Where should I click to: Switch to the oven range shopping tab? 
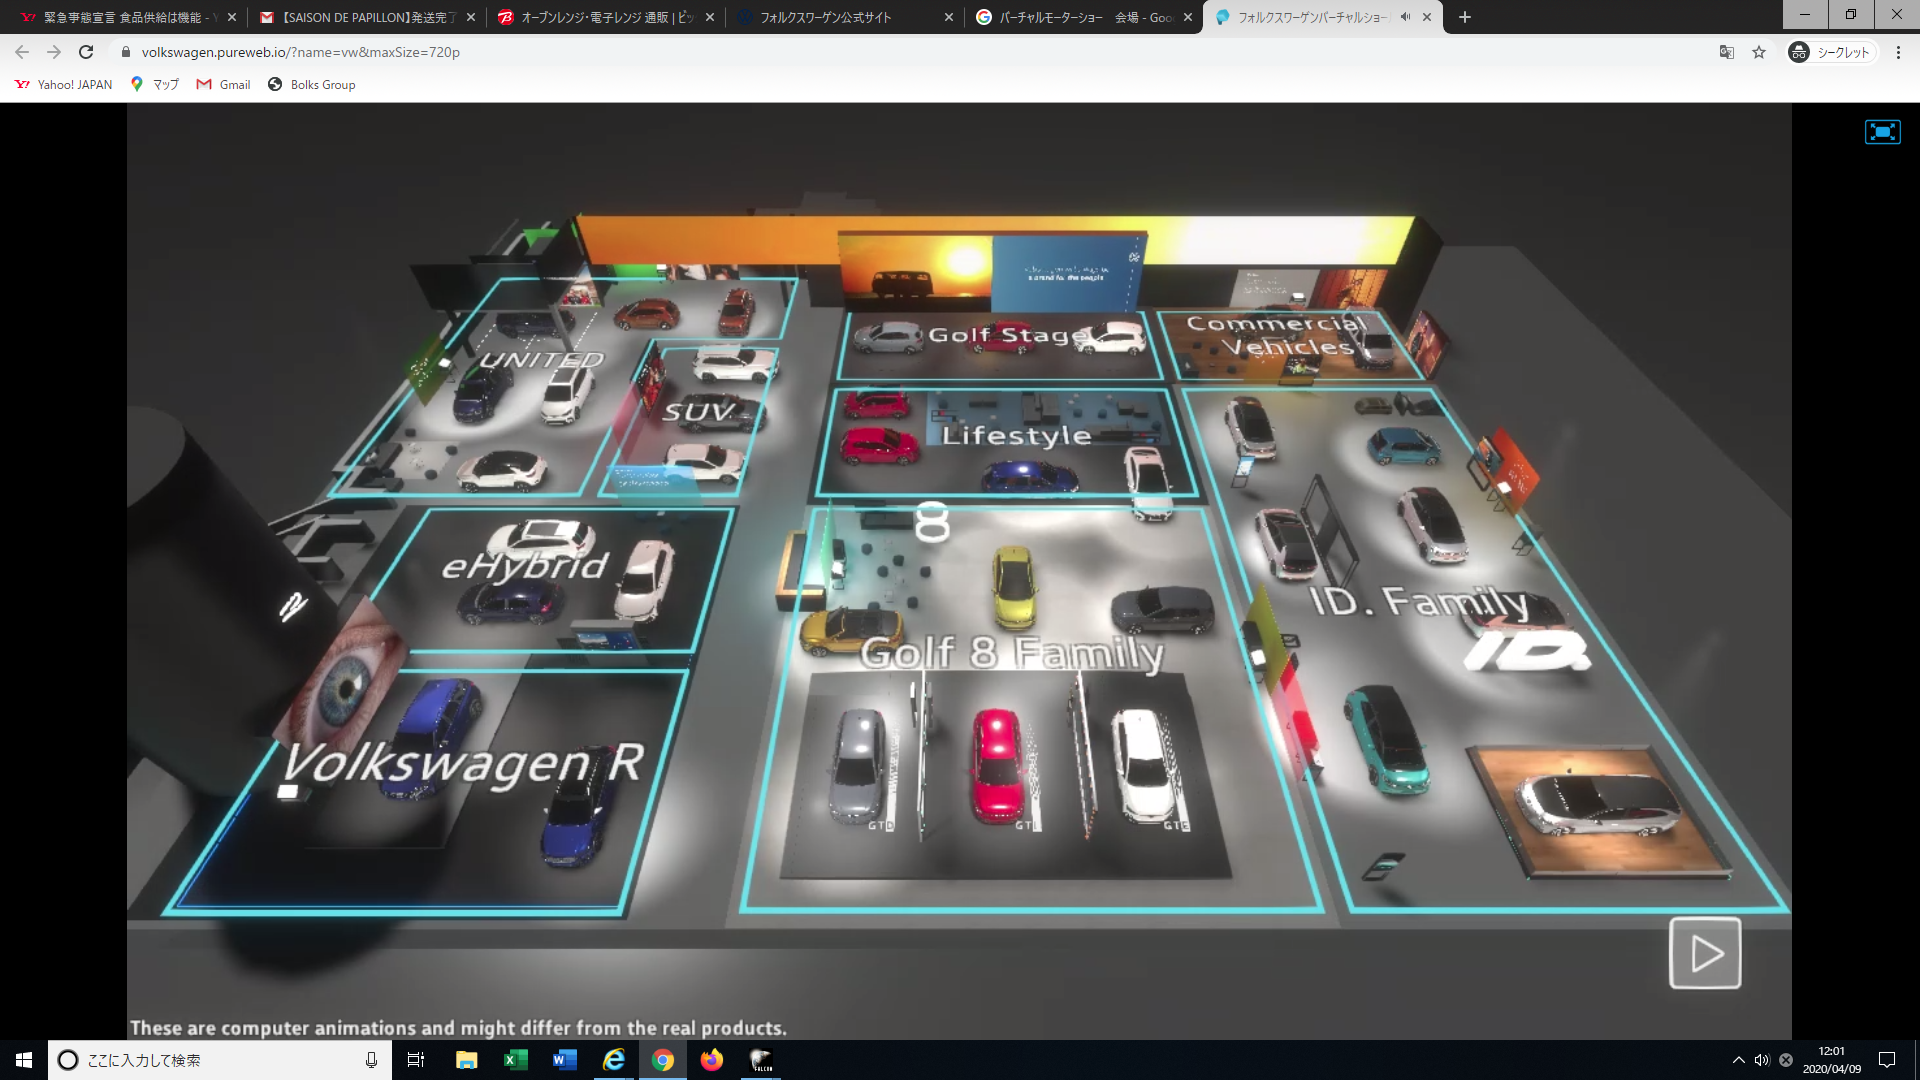tap(606, 17)
